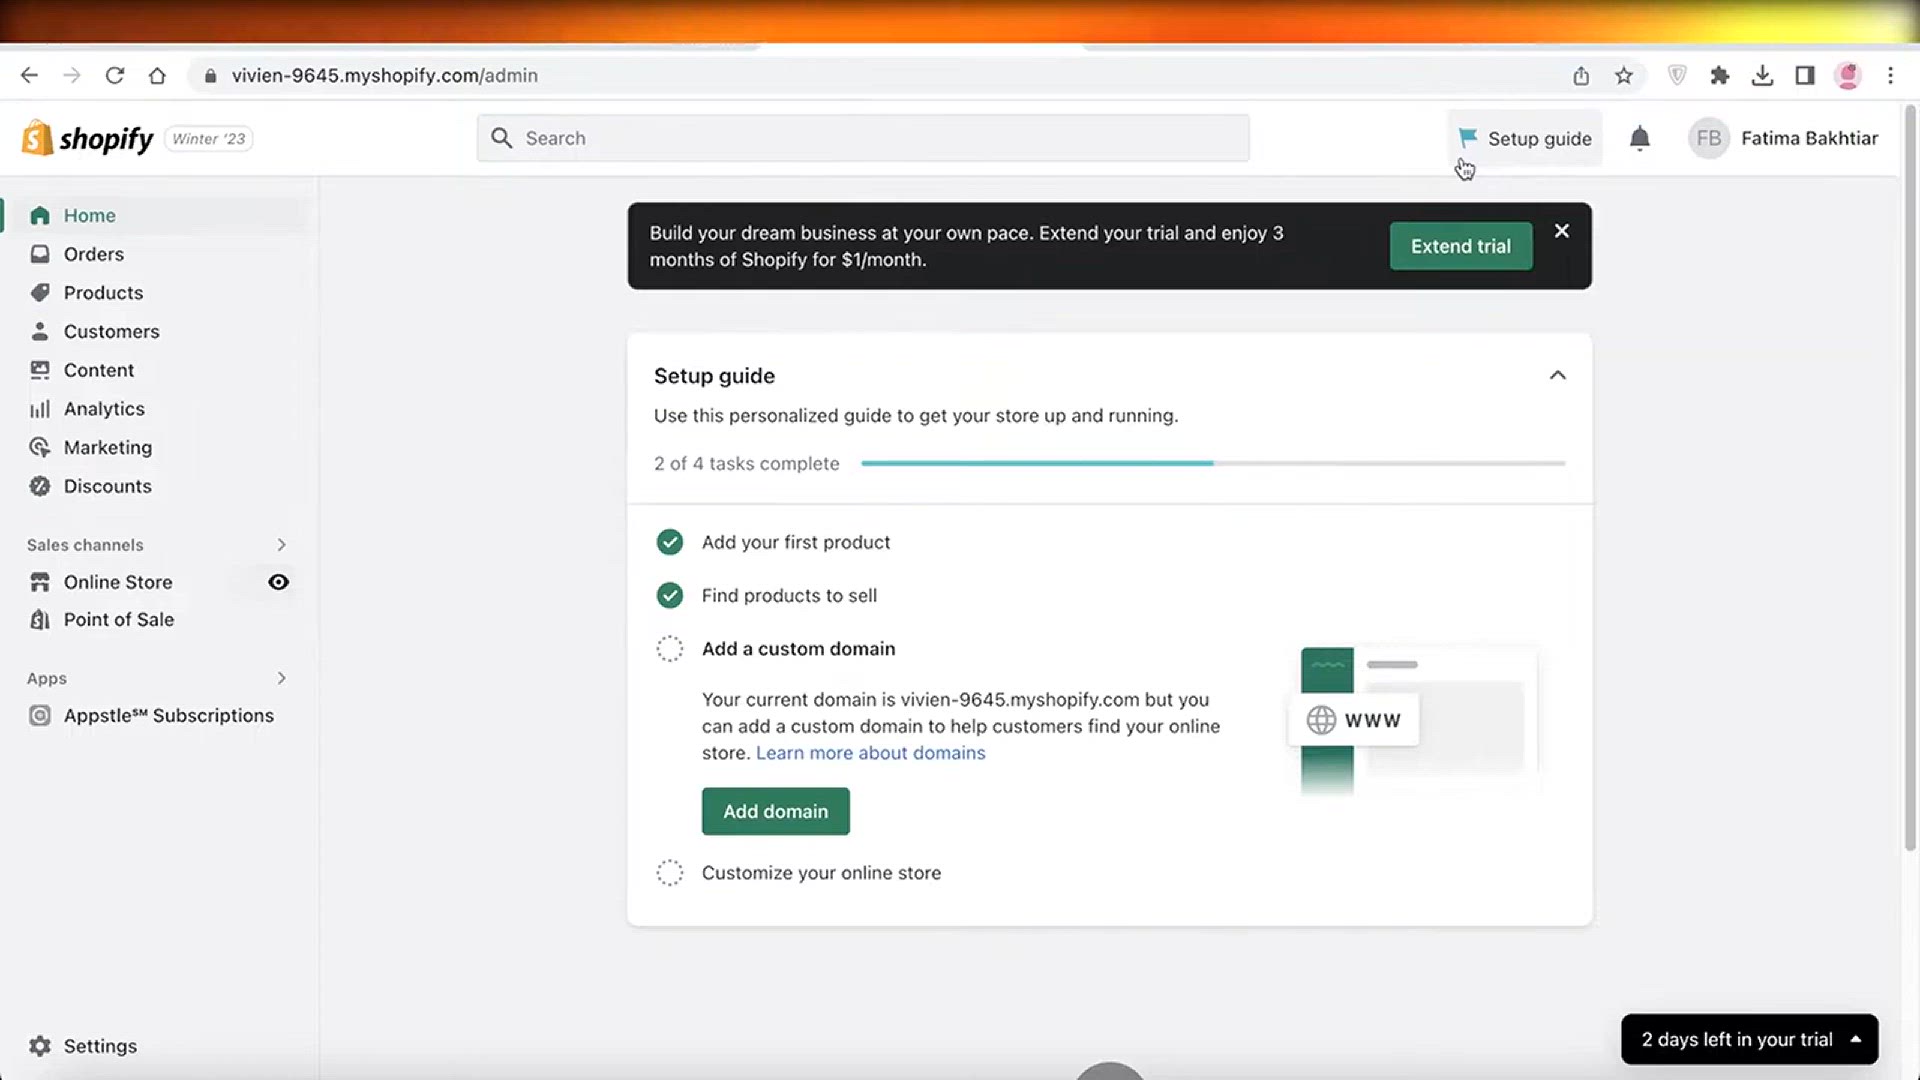Click the Find products to sell task
Image resolution: width=1920 pixels, height=1080 pixels.
(x=789, y=596)
